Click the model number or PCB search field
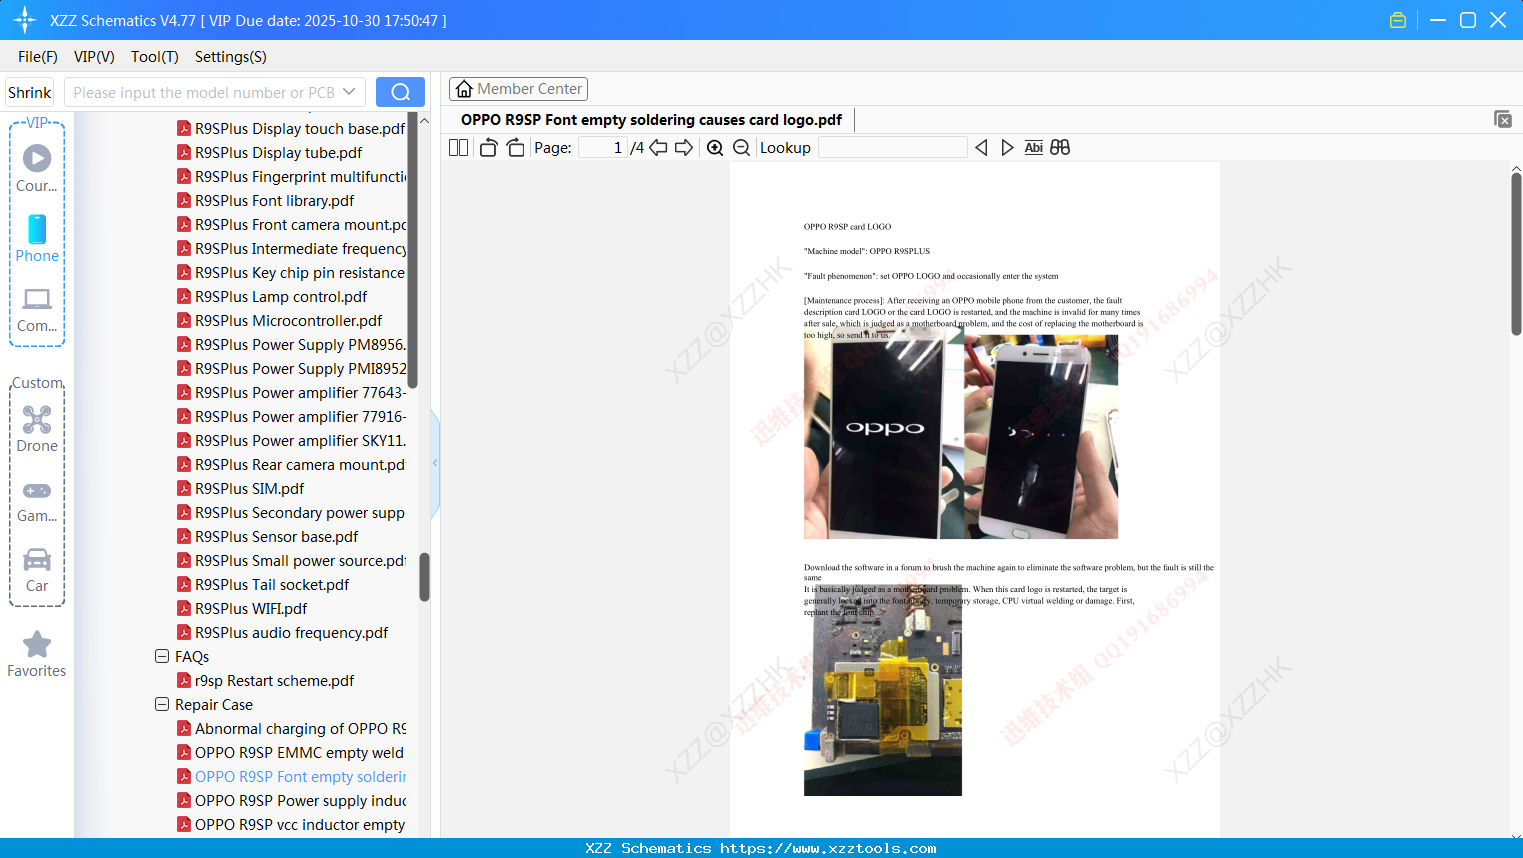The image size is (1523, 858). coord(205,92)
